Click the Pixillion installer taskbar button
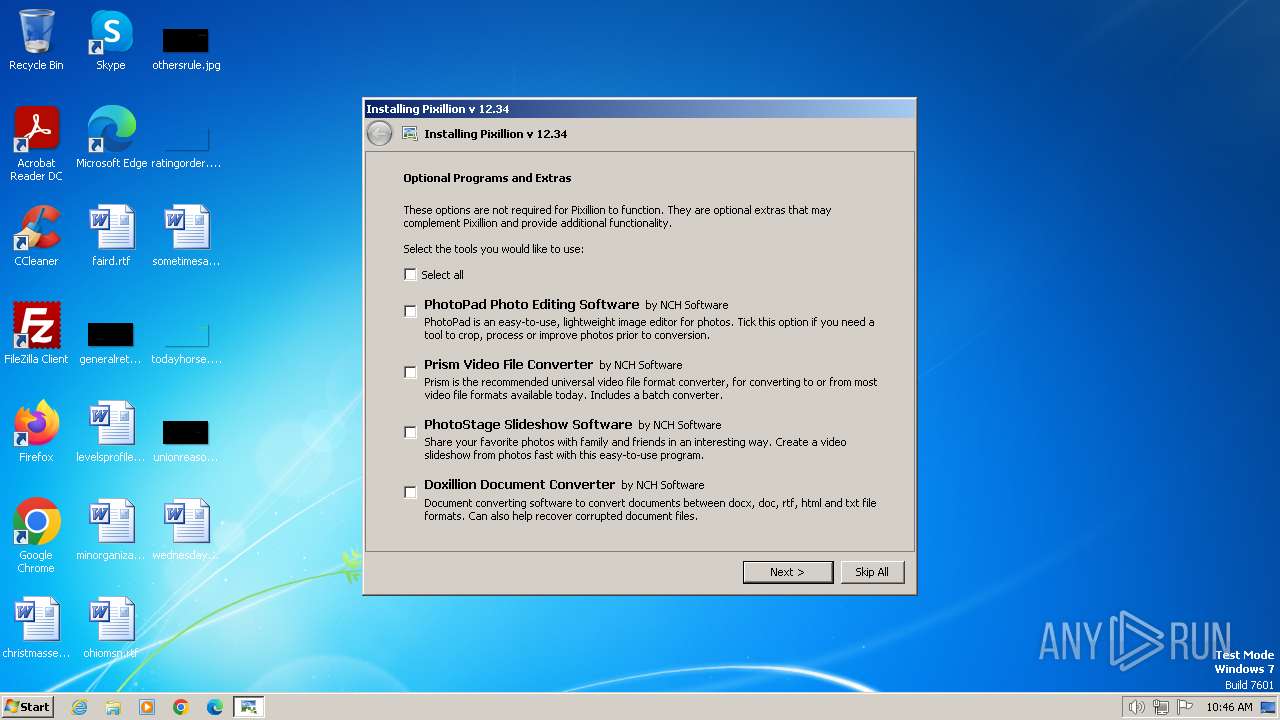Viewport: 1280px width, 720px height. [x=249, y=707]
